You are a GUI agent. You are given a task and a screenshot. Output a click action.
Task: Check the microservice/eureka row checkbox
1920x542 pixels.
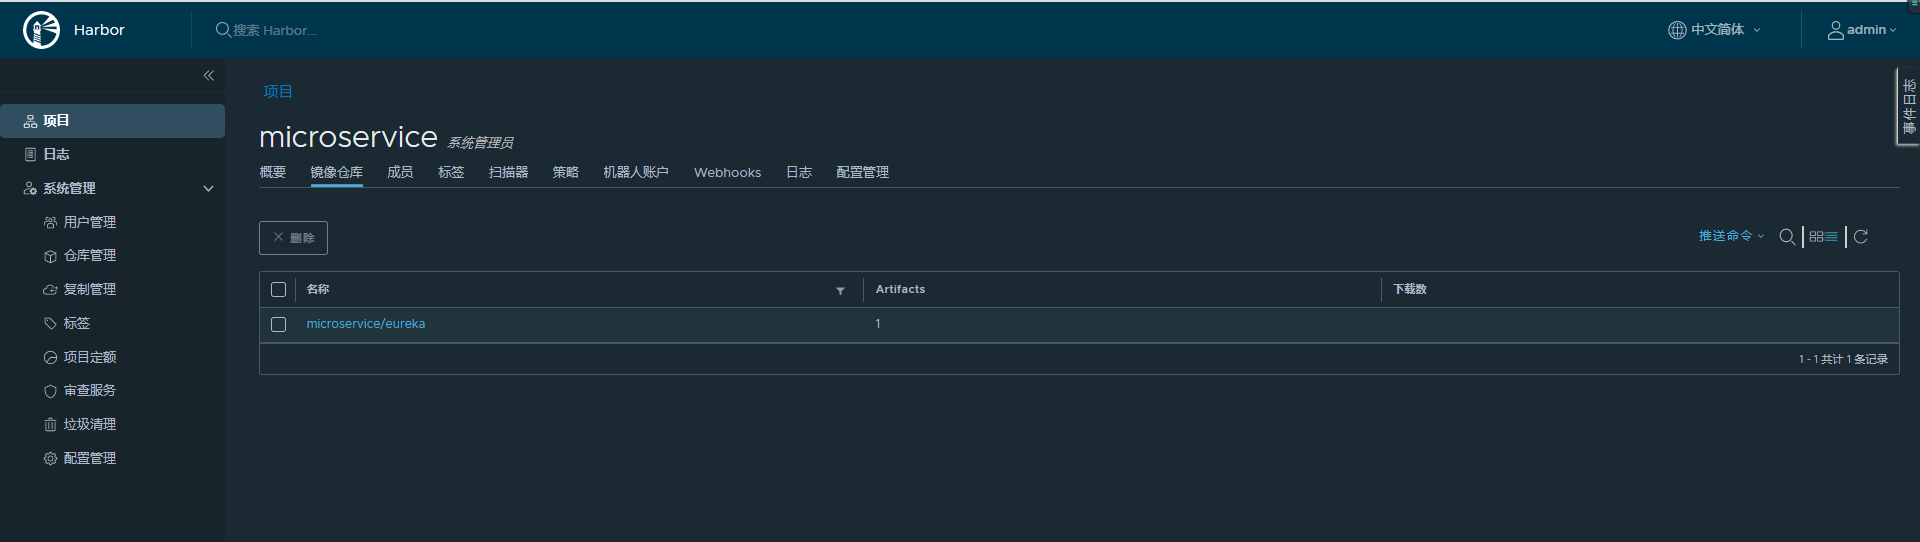(278, 324)
